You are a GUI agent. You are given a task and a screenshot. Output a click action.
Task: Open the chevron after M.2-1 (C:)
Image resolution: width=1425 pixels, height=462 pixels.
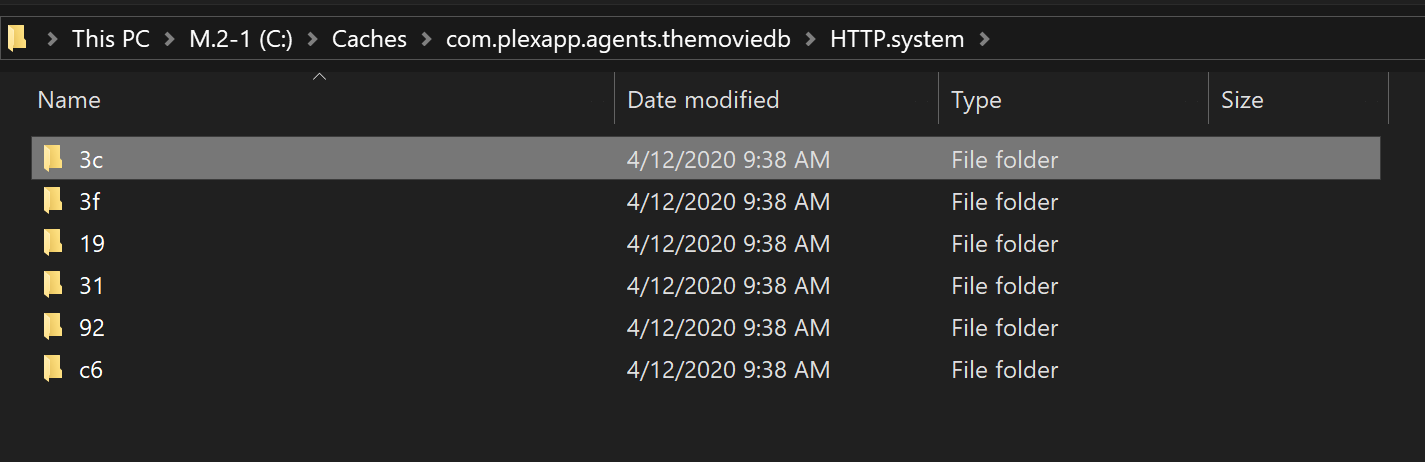[313, 39]
